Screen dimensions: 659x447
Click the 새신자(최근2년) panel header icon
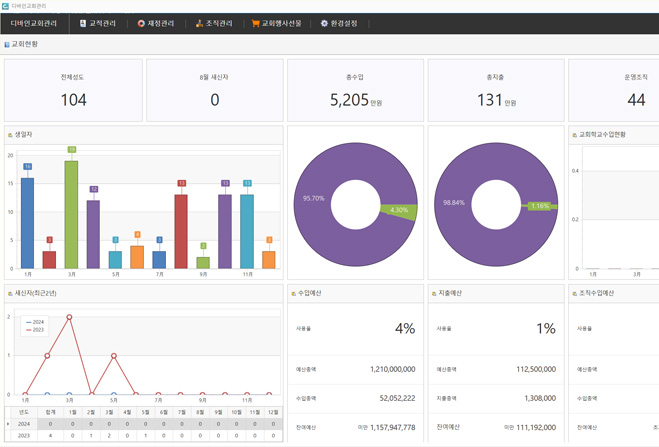coord(9,293)
